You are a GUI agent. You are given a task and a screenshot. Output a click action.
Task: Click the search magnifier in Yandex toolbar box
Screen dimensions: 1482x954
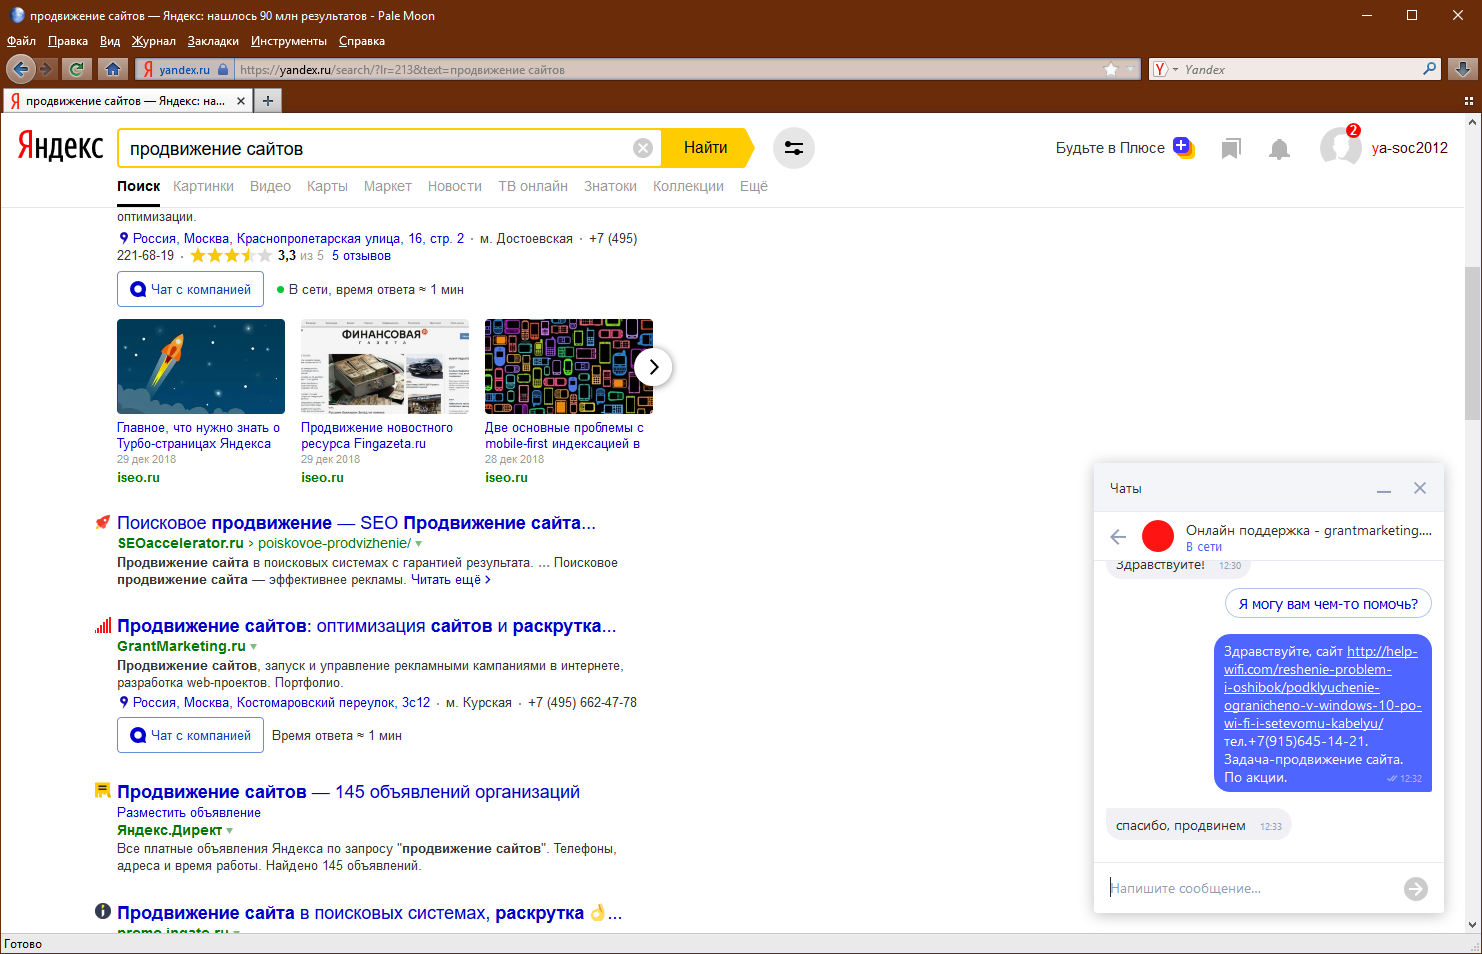(1430, 69)
